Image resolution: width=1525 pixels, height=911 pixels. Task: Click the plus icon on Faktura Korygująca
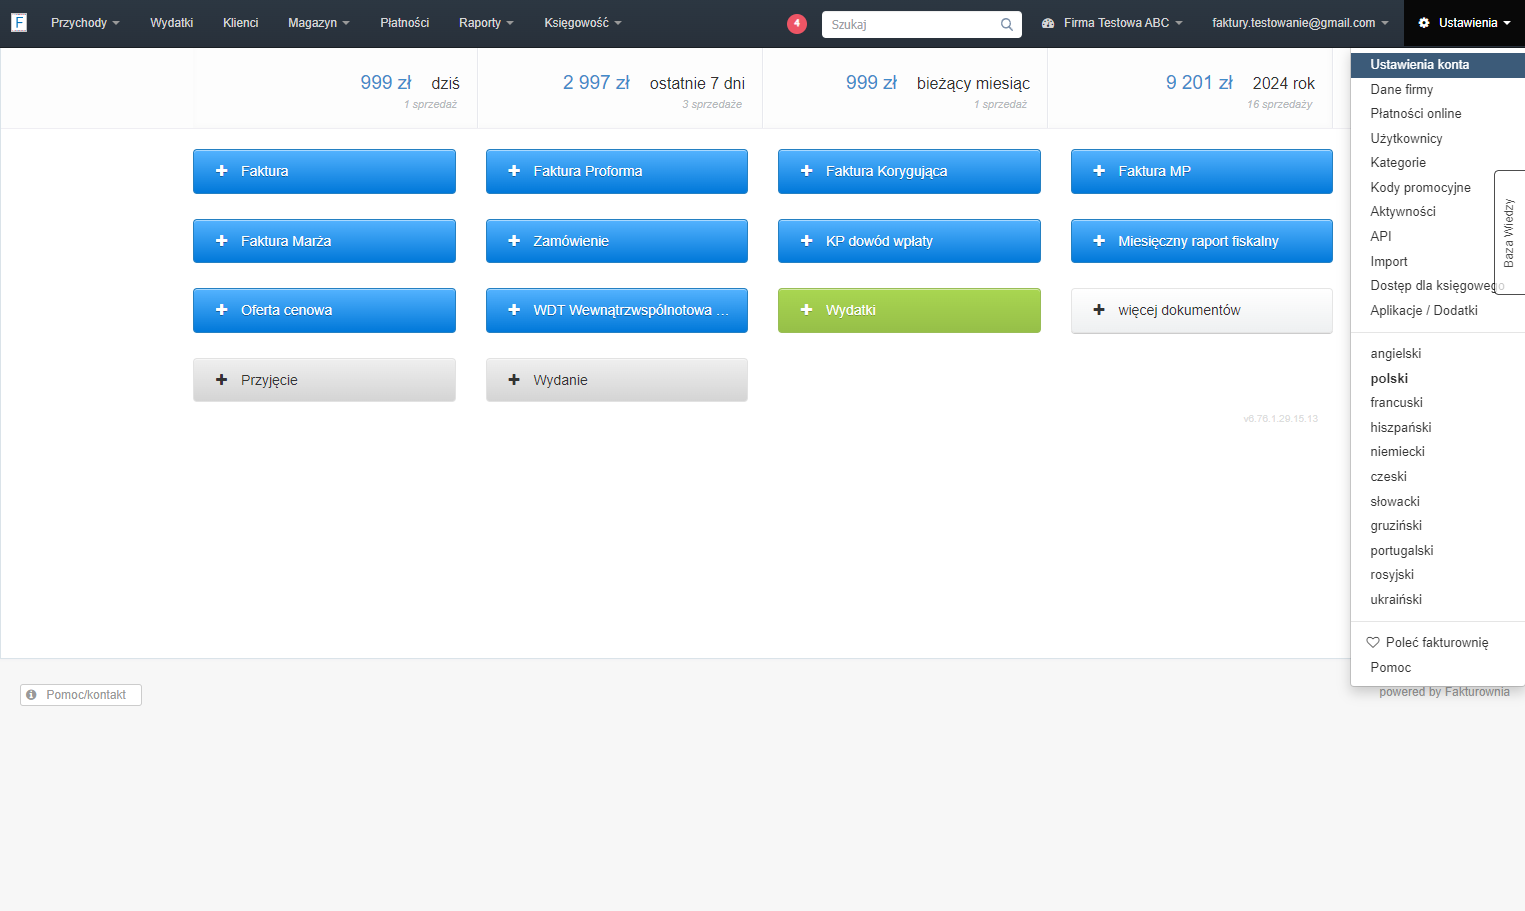coord(807,171)
